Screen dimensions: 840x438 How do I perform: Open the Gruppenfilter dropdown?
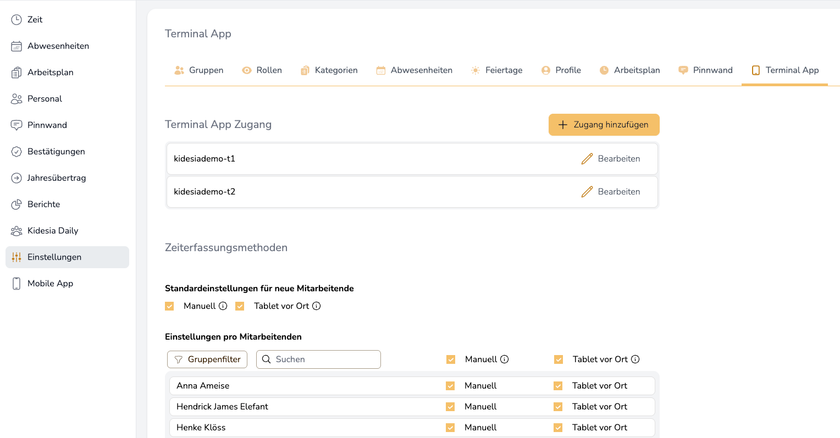[x=207, y=359]
